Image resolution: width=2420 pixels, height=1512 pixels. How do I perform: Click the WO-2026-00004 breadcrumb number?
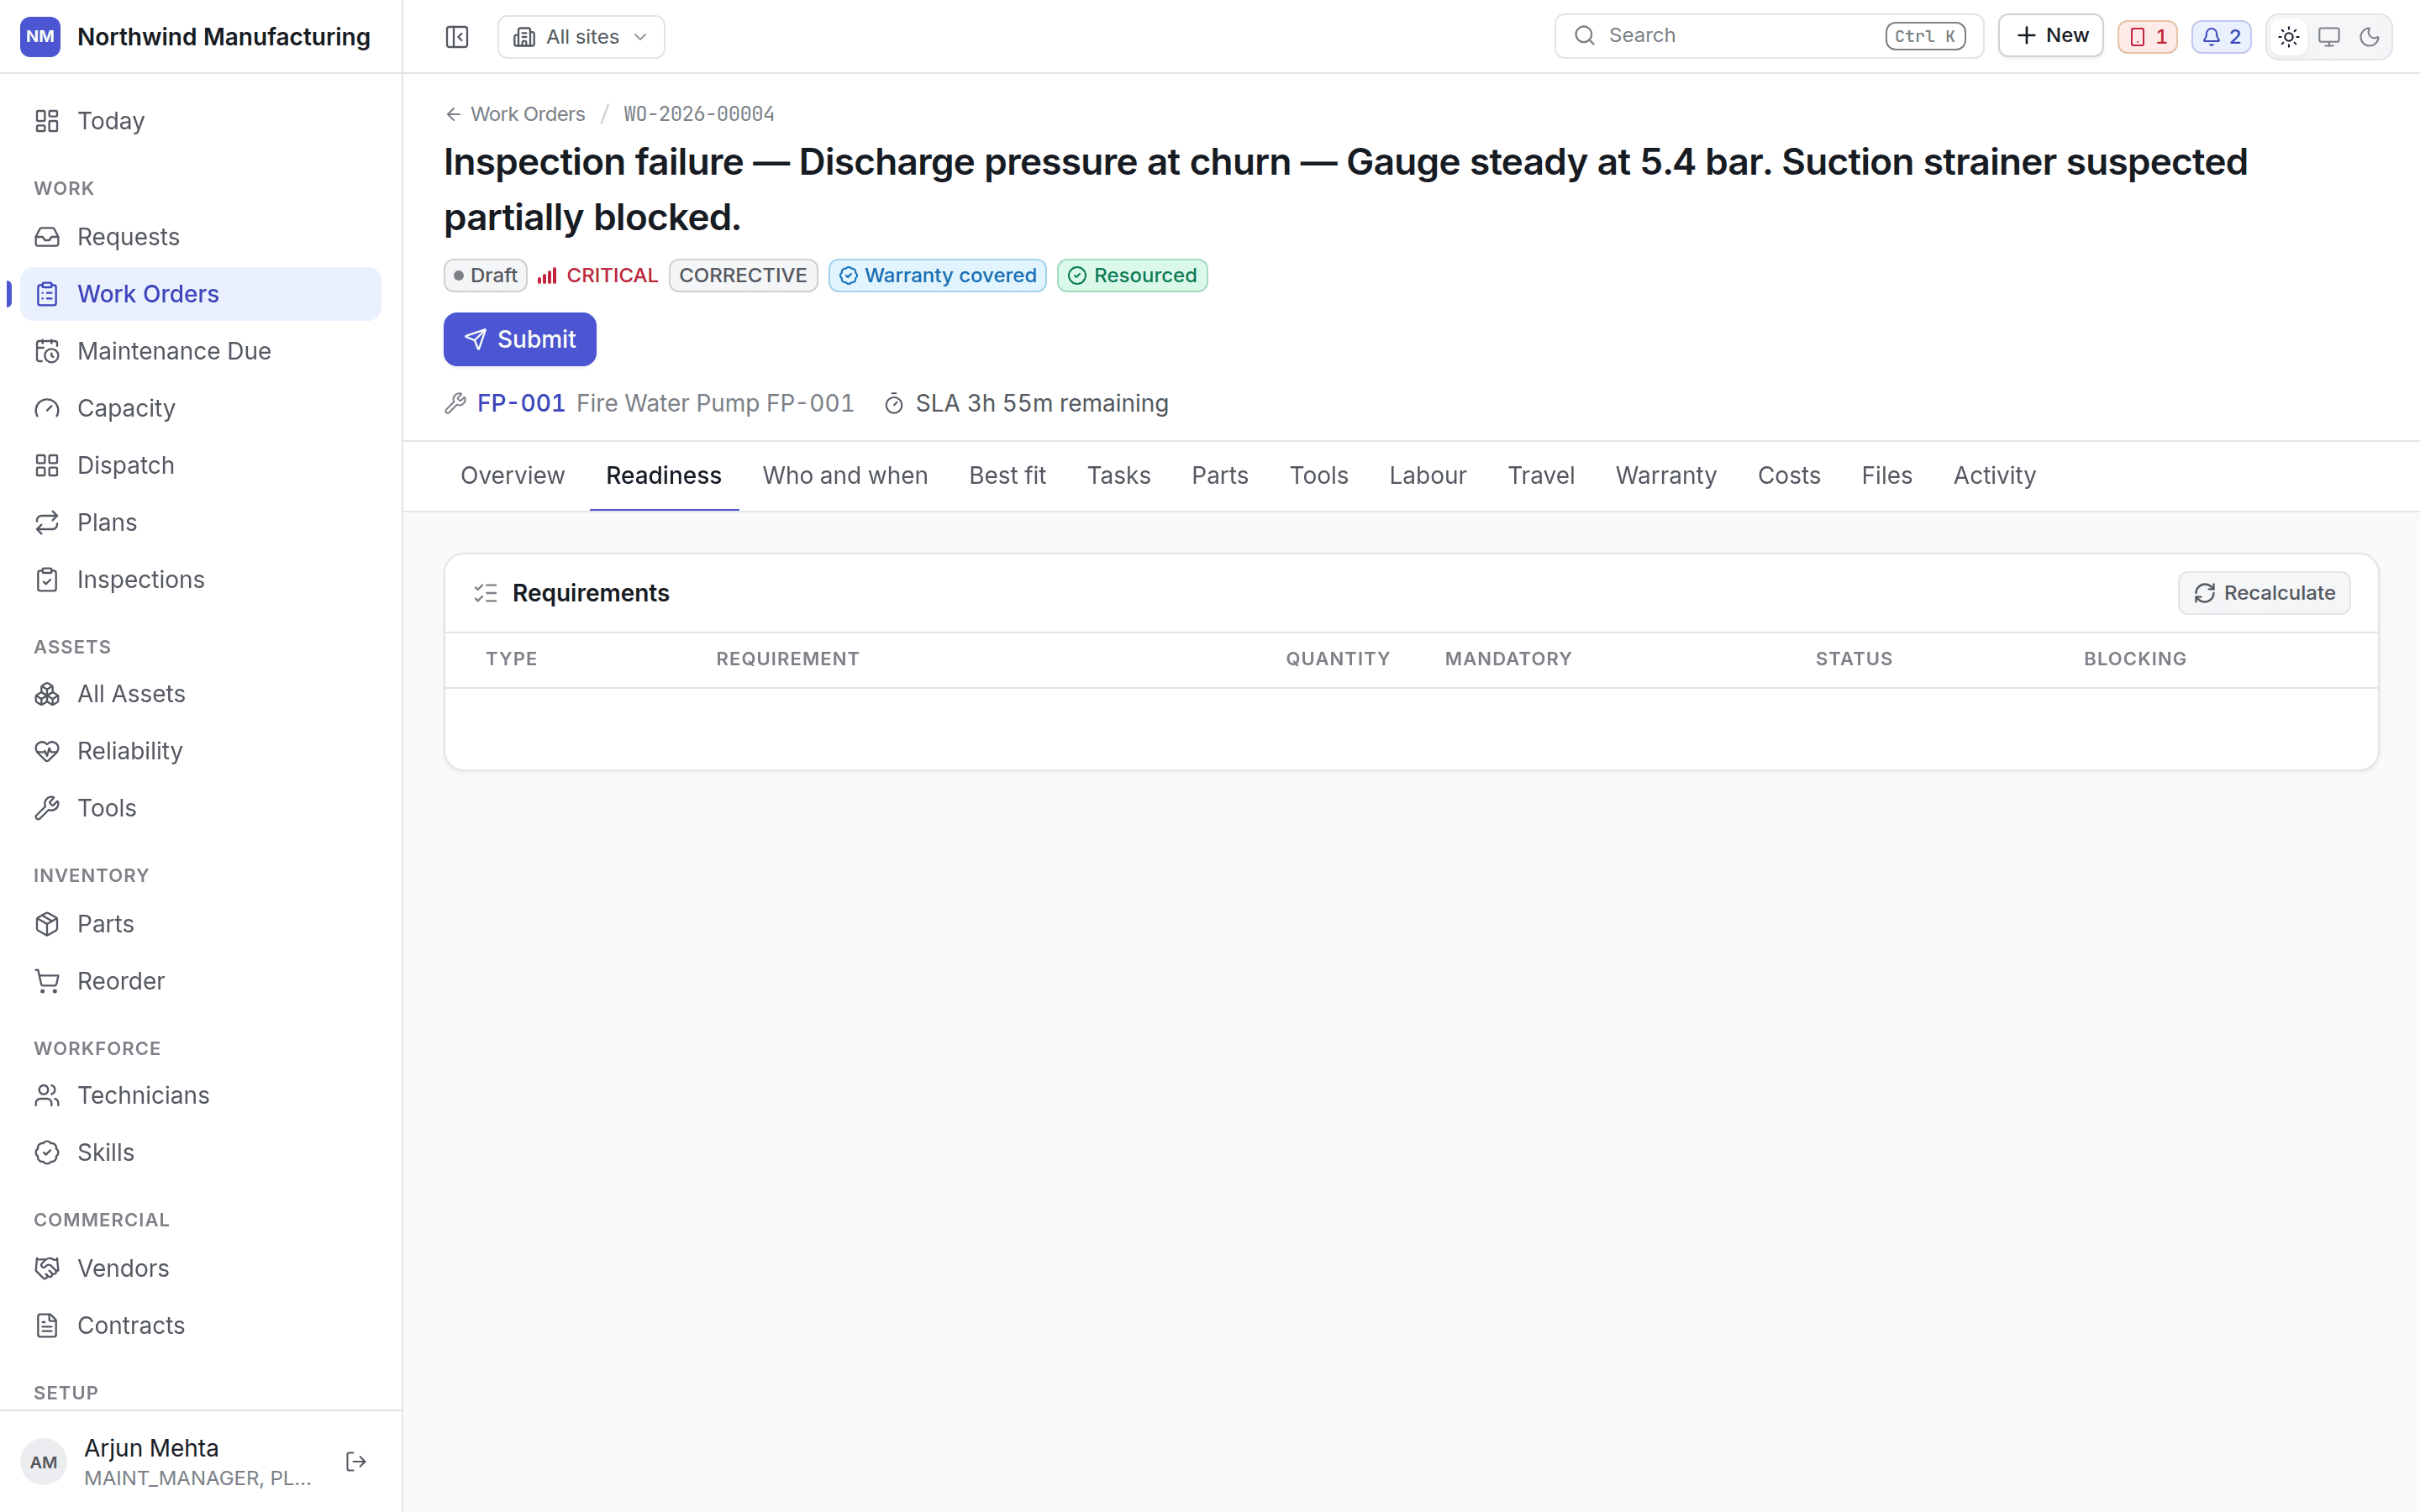click(699, 114)
